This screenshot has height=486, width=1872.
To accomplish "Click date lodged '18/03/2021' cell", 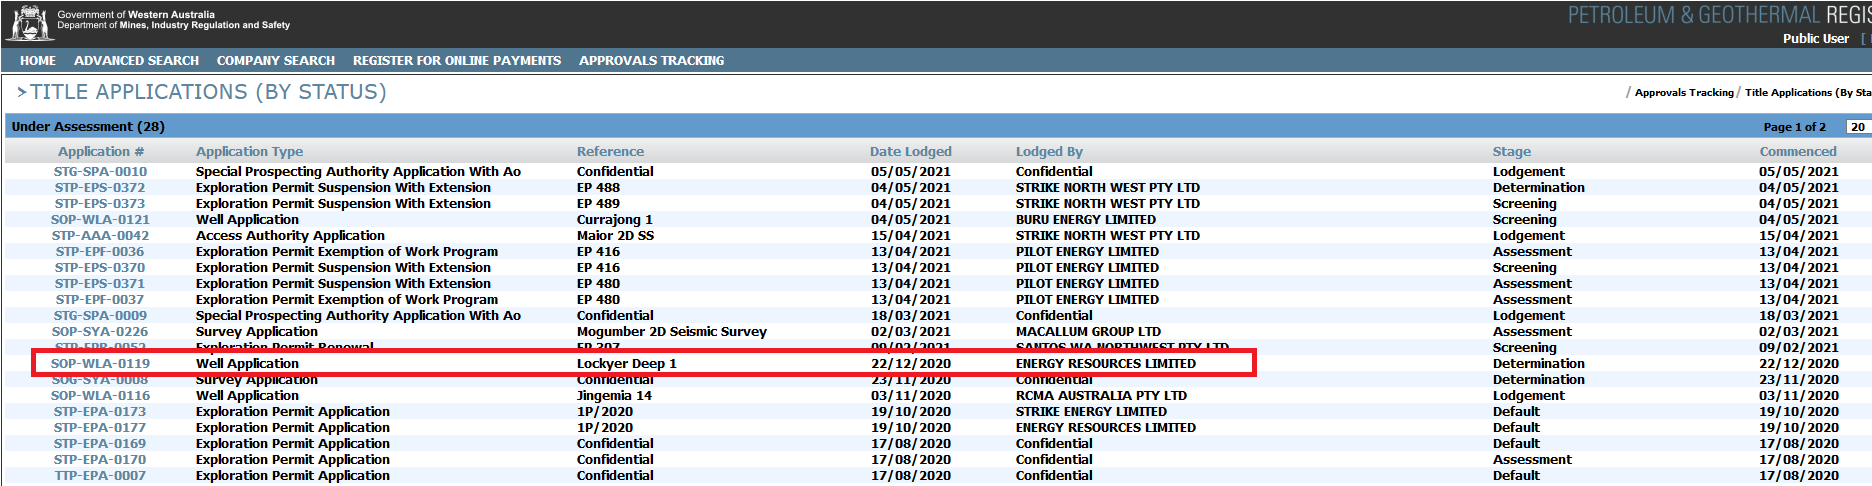I will pyautogui.click(x=911, y=316).
